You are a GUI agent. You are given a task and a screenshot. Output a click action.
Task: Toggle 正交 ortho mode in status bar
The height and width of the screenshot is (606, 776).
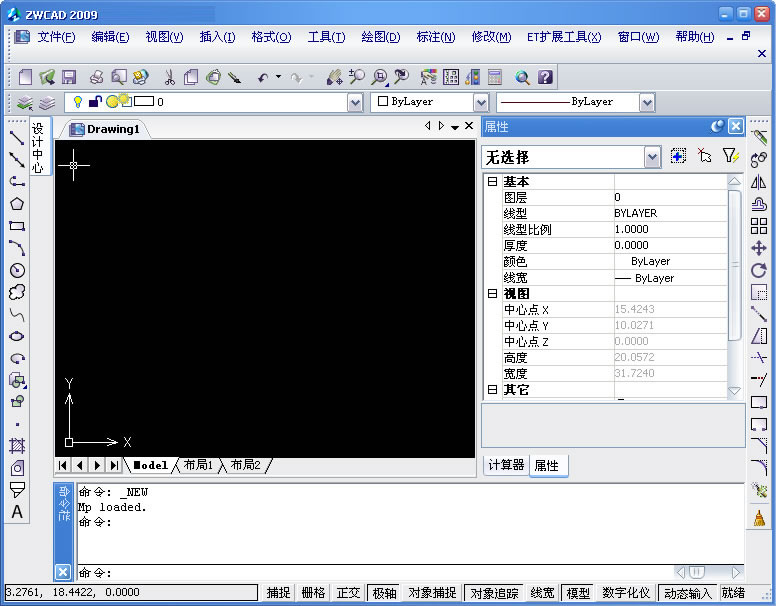click(348, 593)
